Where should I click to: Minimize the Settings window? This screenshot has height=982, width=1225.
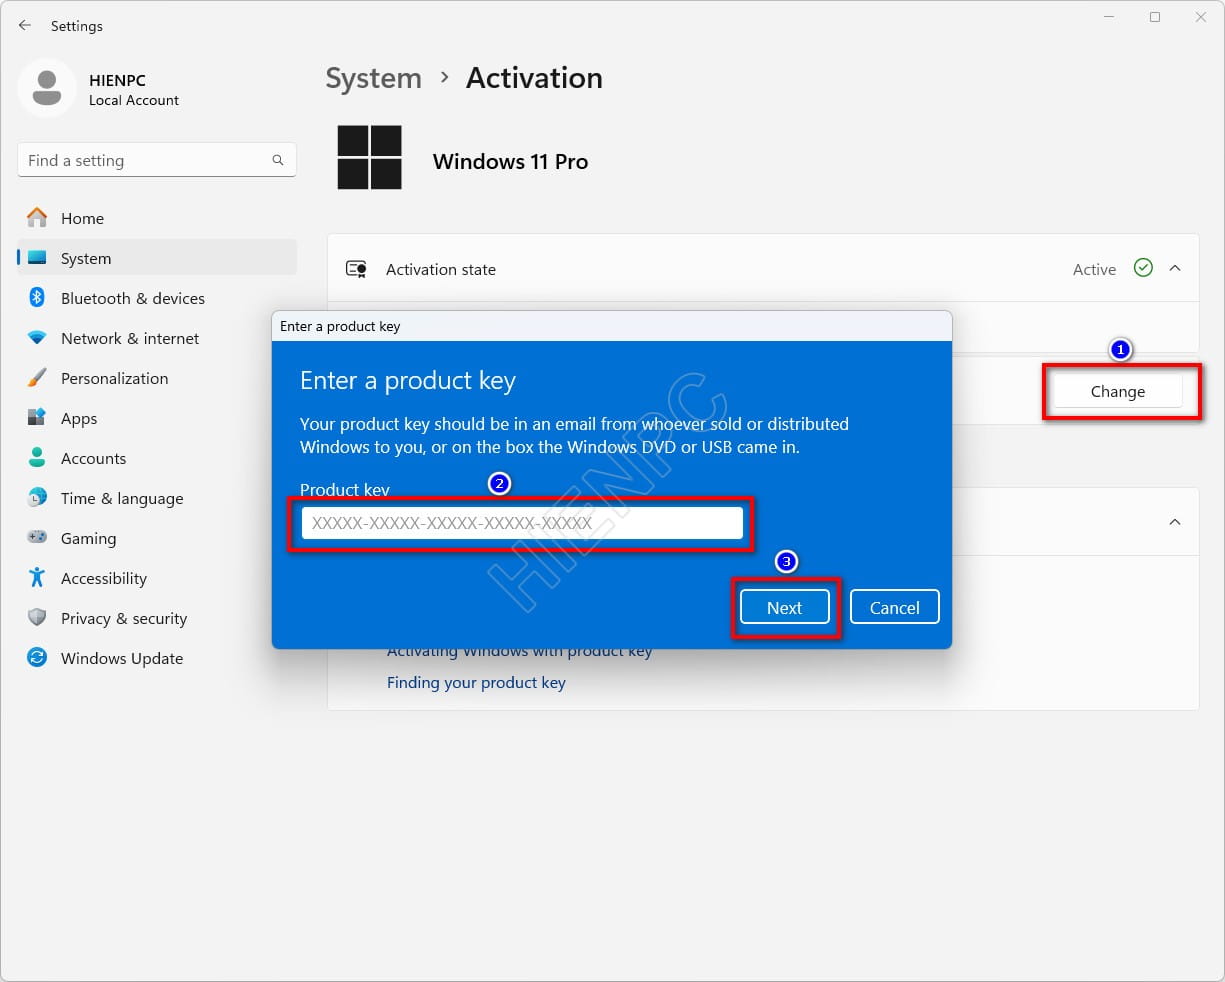(x=1110, y=17)
